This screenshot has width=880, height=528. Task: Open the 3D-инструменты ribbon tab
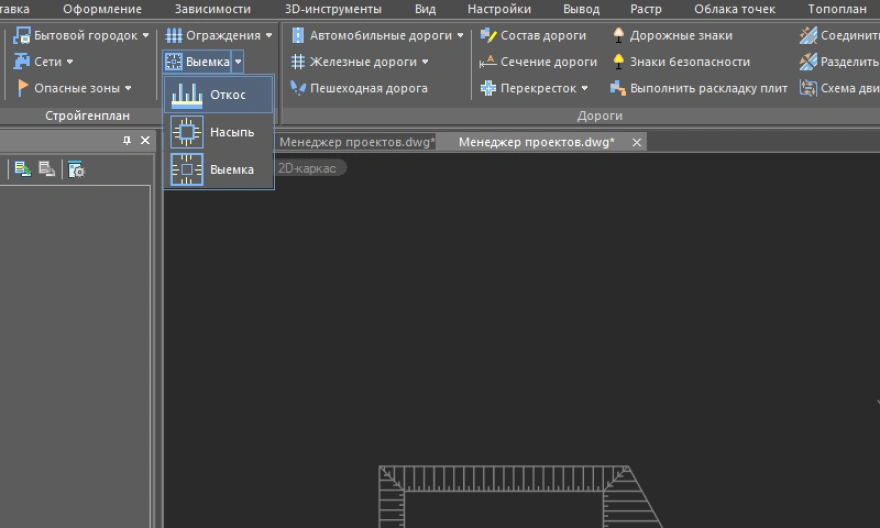(332, 9)
